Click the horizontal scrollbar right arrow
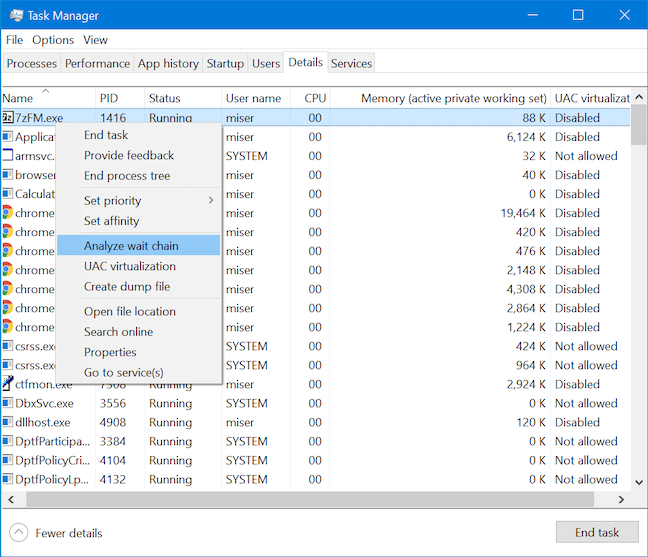The height and width of the screenshot is (557, 648). click(x=621, y=500)
